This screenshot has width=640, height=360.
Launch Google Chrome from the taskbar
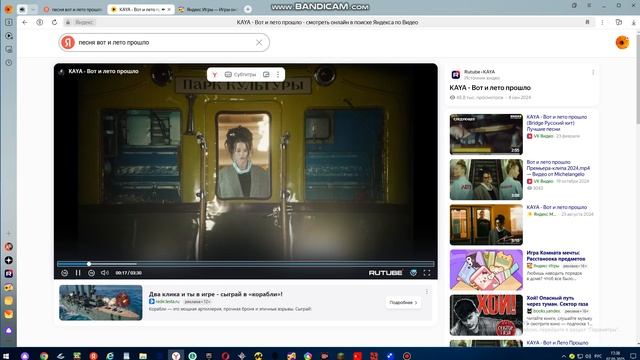[x=44, y=356]
